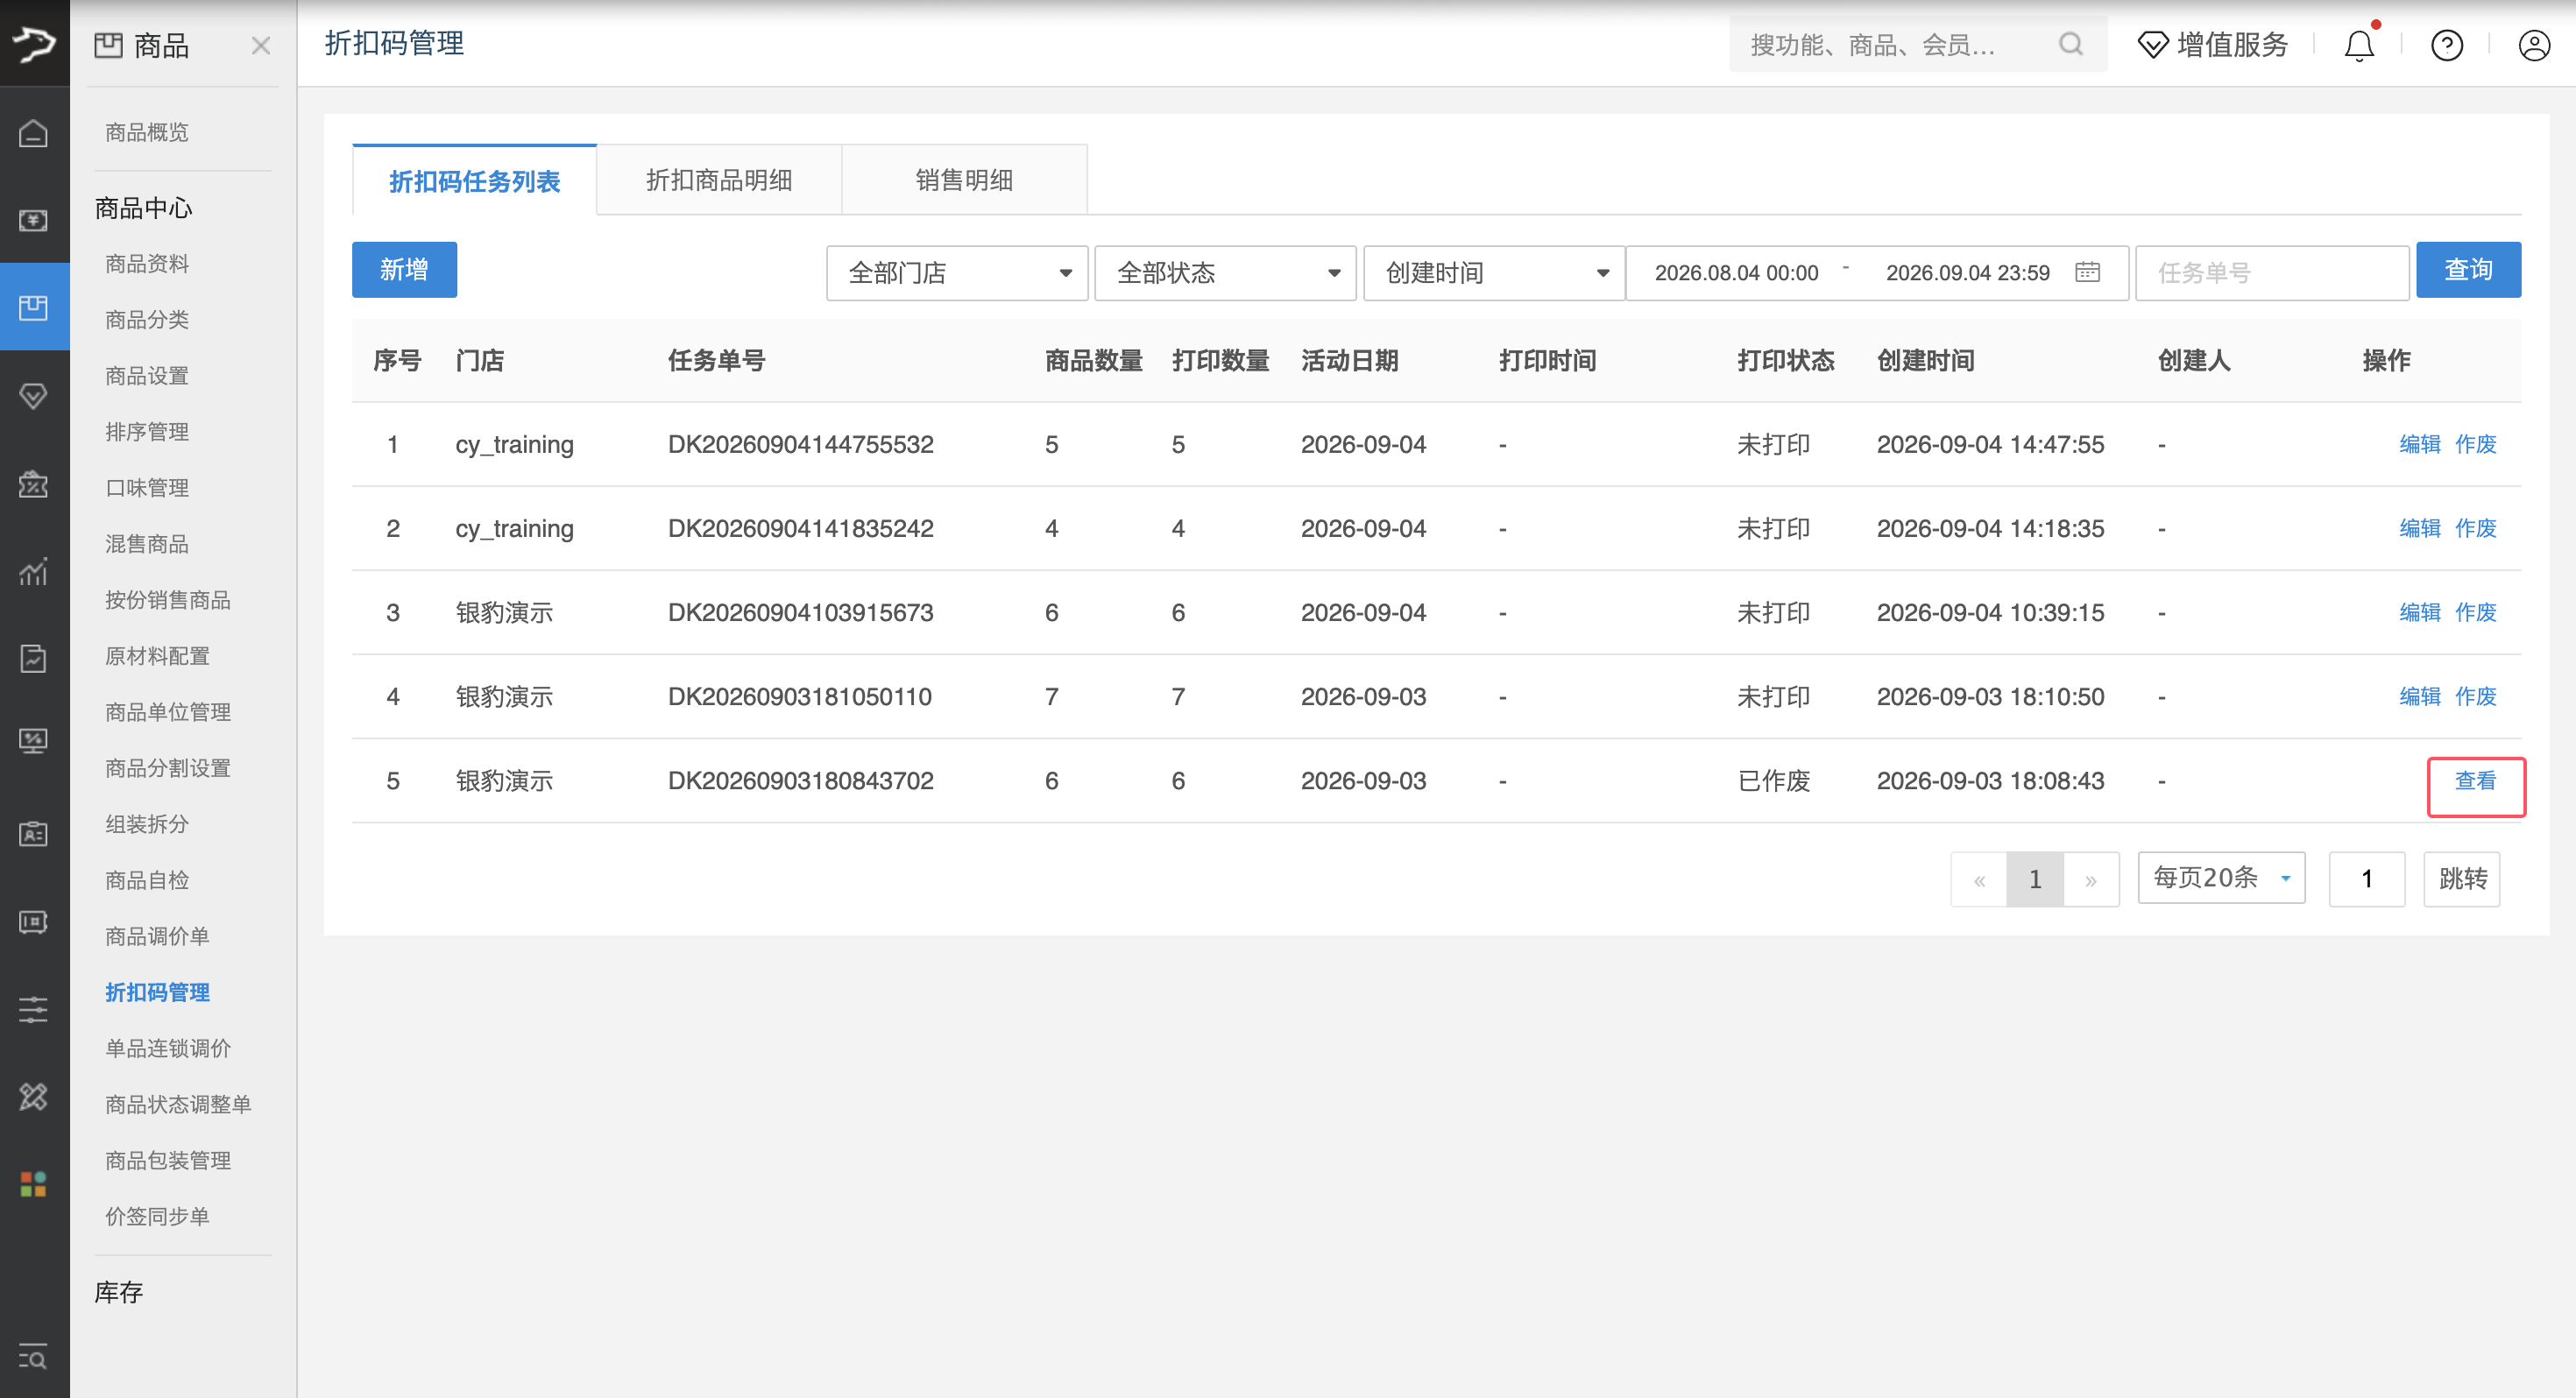This screenshot has width=2576, height=1398.
Task: Switch to the 销售明细 tab
Action: click(x=964, y=180)
